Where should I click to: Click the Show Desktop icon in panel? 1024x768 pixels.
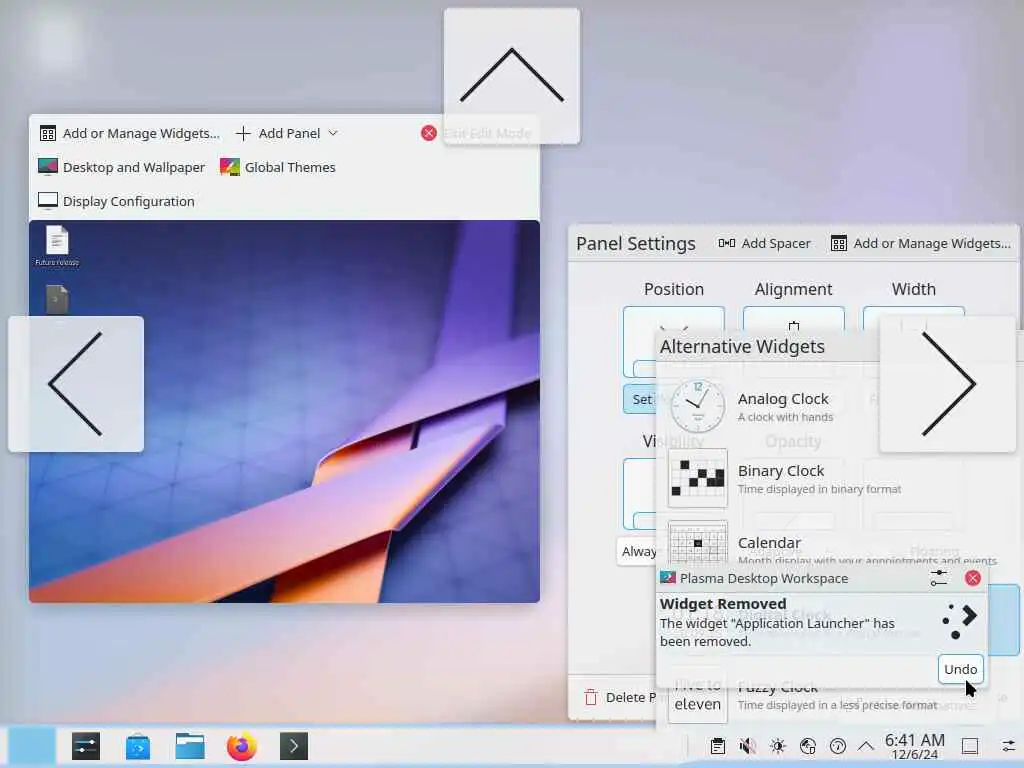point(970,746)
